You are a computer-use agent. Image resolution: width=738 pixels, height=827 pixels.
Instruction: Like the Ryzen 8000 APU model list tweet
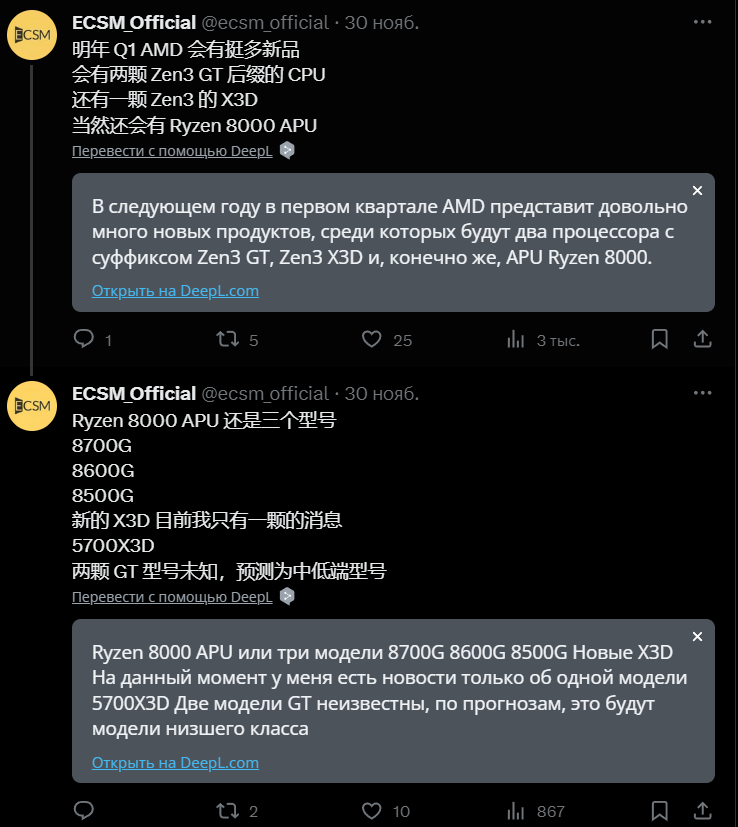(x=371, y=810)
